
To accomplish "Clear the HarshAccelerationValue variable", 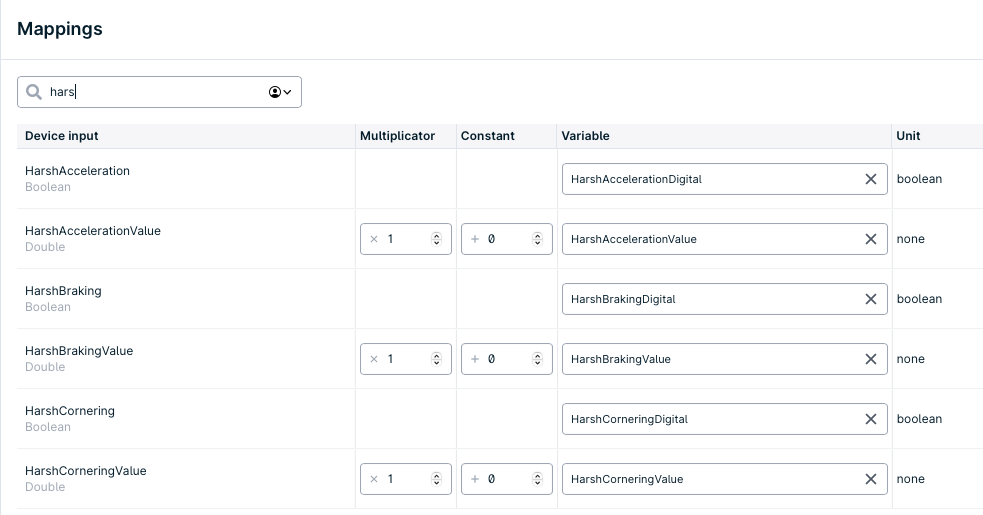I will coord(871,239).
